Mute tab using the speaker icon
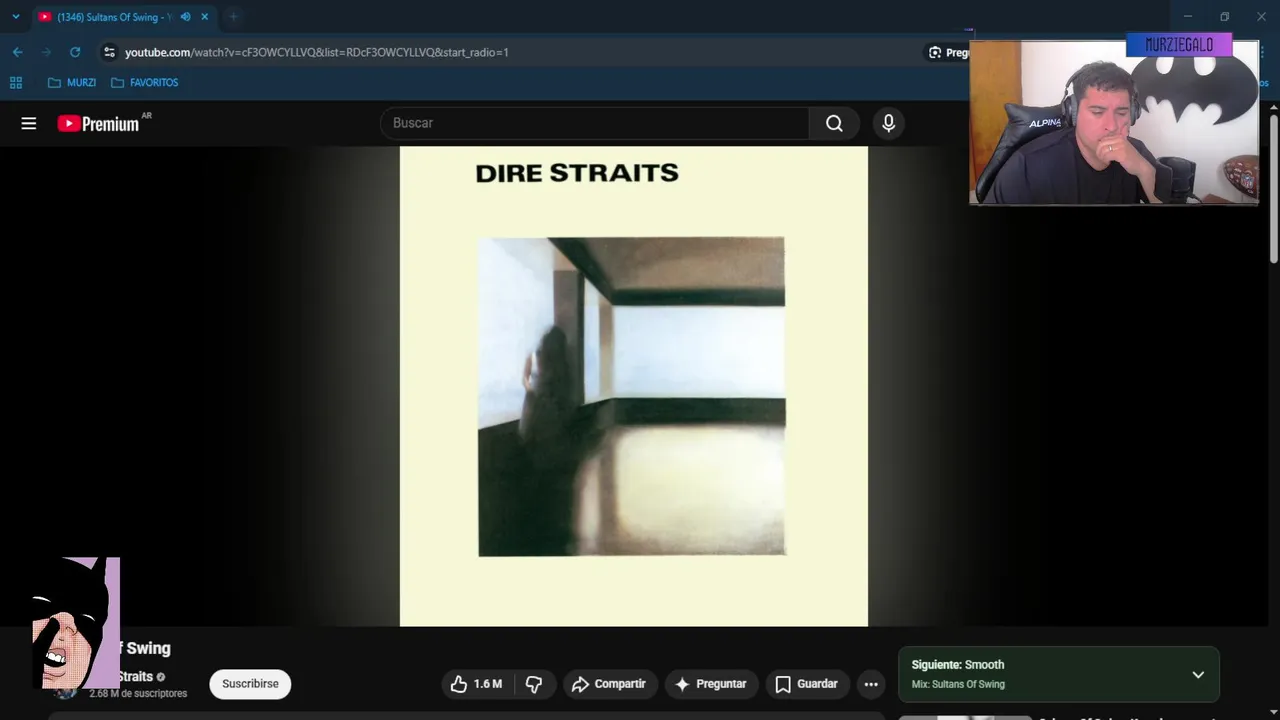 (x=185, y=17)
